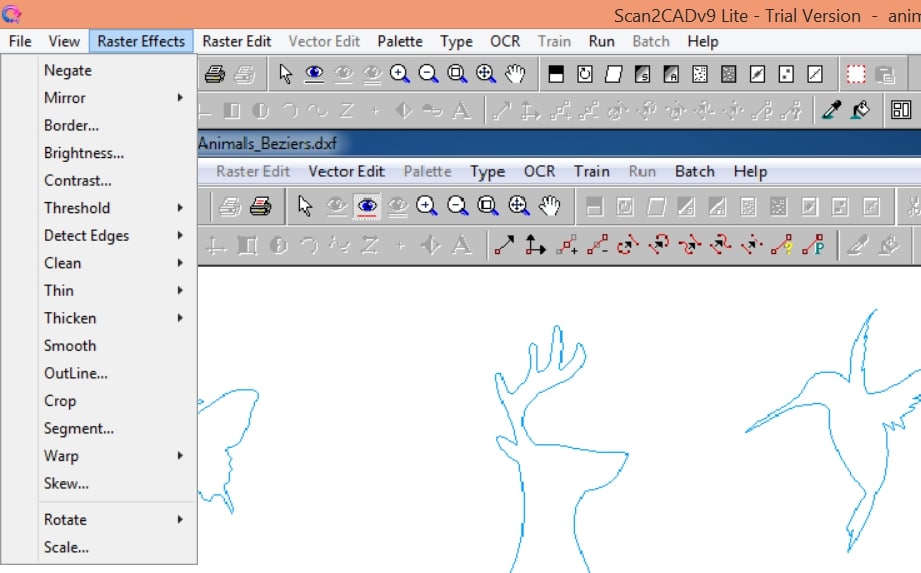
Task: Select the orthogonal line arrows tool
Action: click(x=535, y=245)
